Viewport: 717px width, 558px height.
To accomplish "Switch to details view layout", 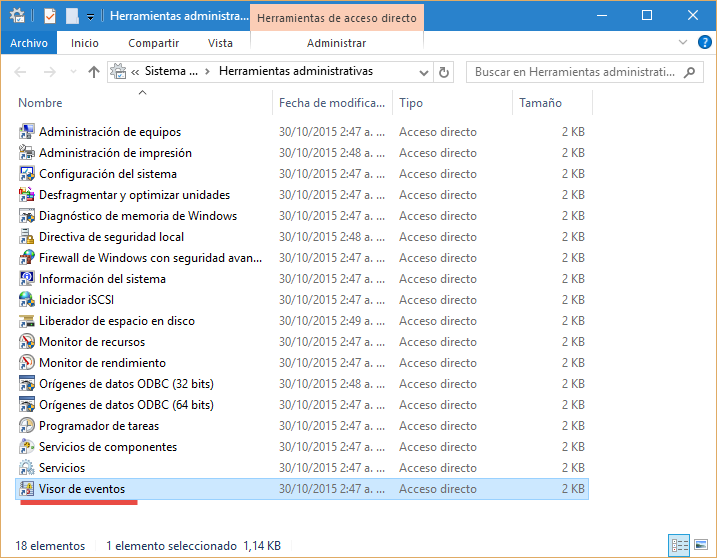I will [680, 546].
